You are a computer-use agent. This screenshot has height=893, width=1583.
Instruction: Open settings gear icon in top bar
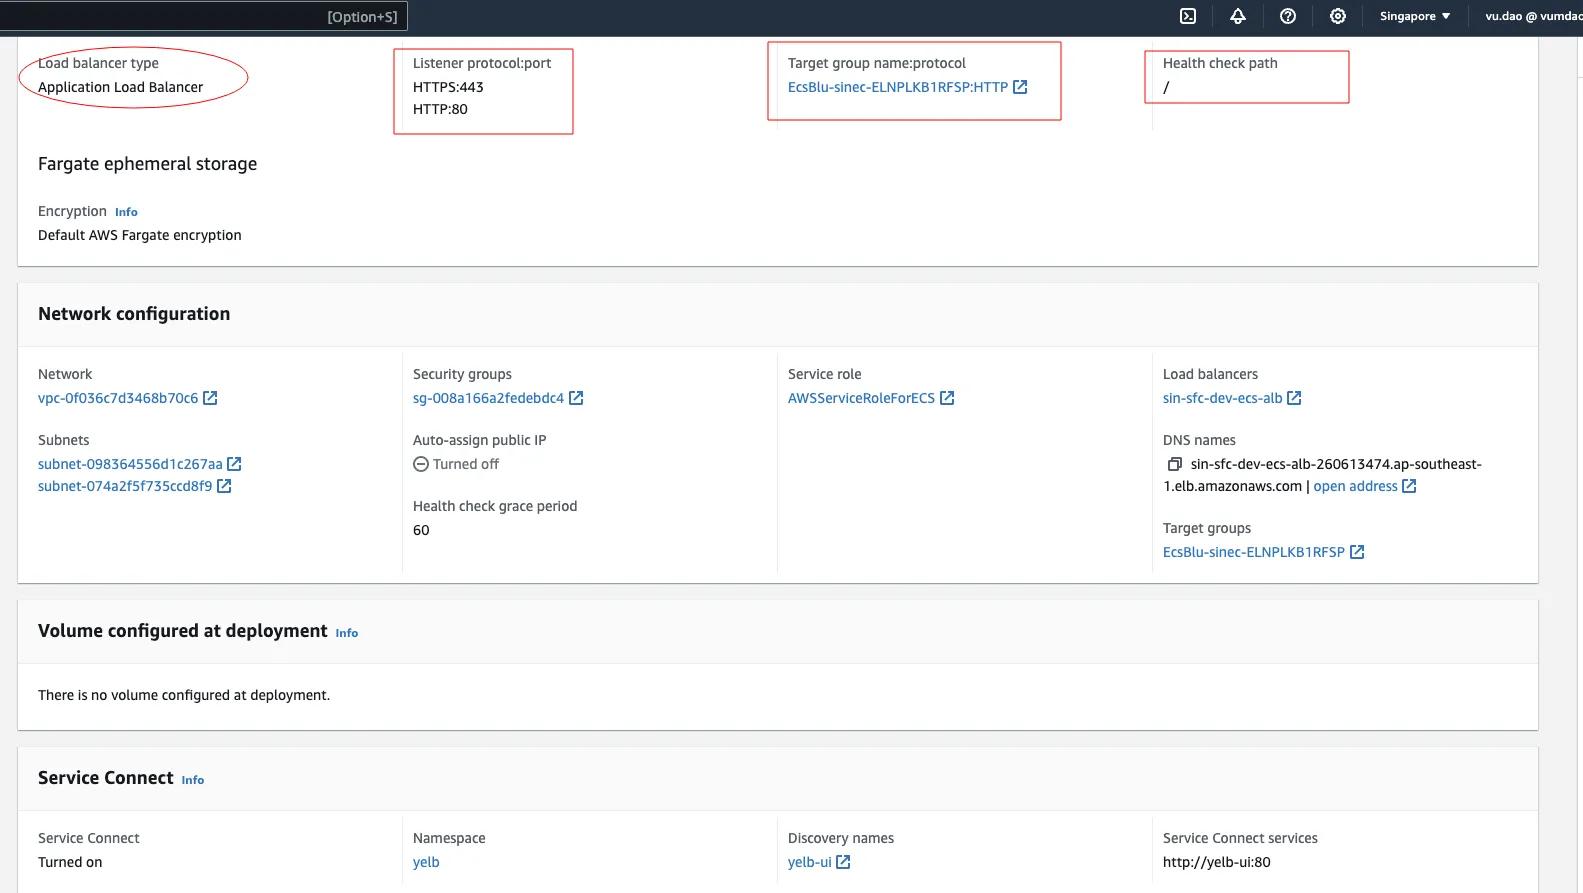[1338, 16]
